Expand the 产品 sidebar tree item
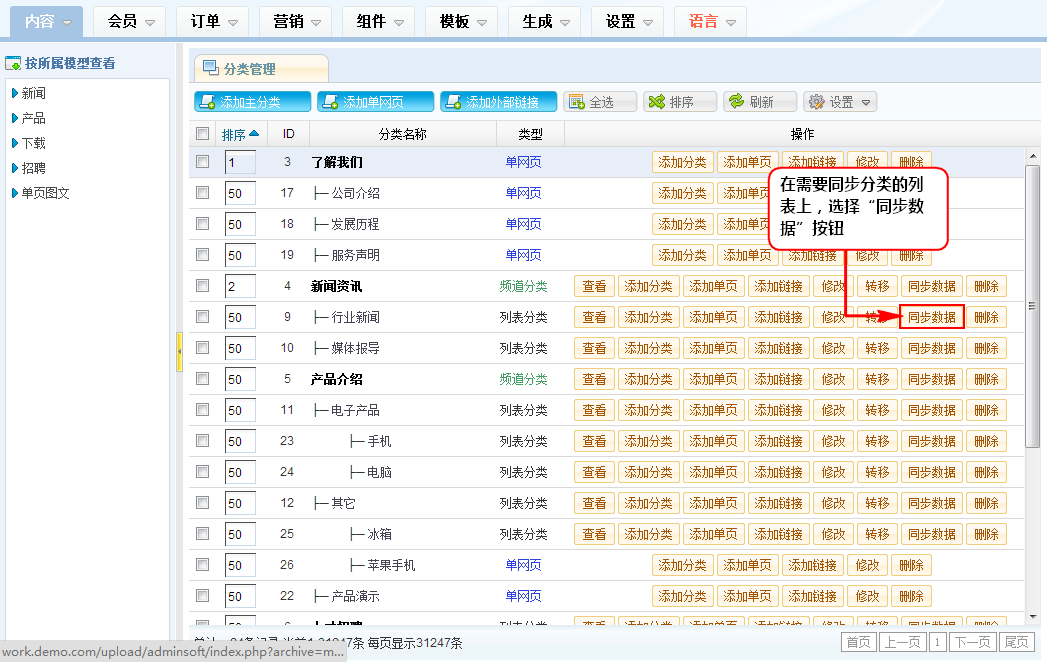1047x662 pixels. [14, 118]
